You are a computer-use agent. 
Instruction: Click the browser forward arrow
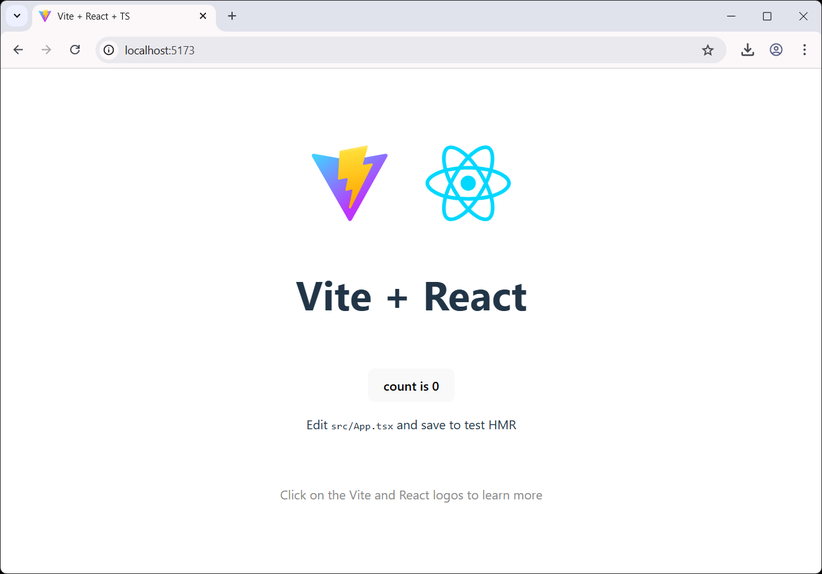point(47,50)
